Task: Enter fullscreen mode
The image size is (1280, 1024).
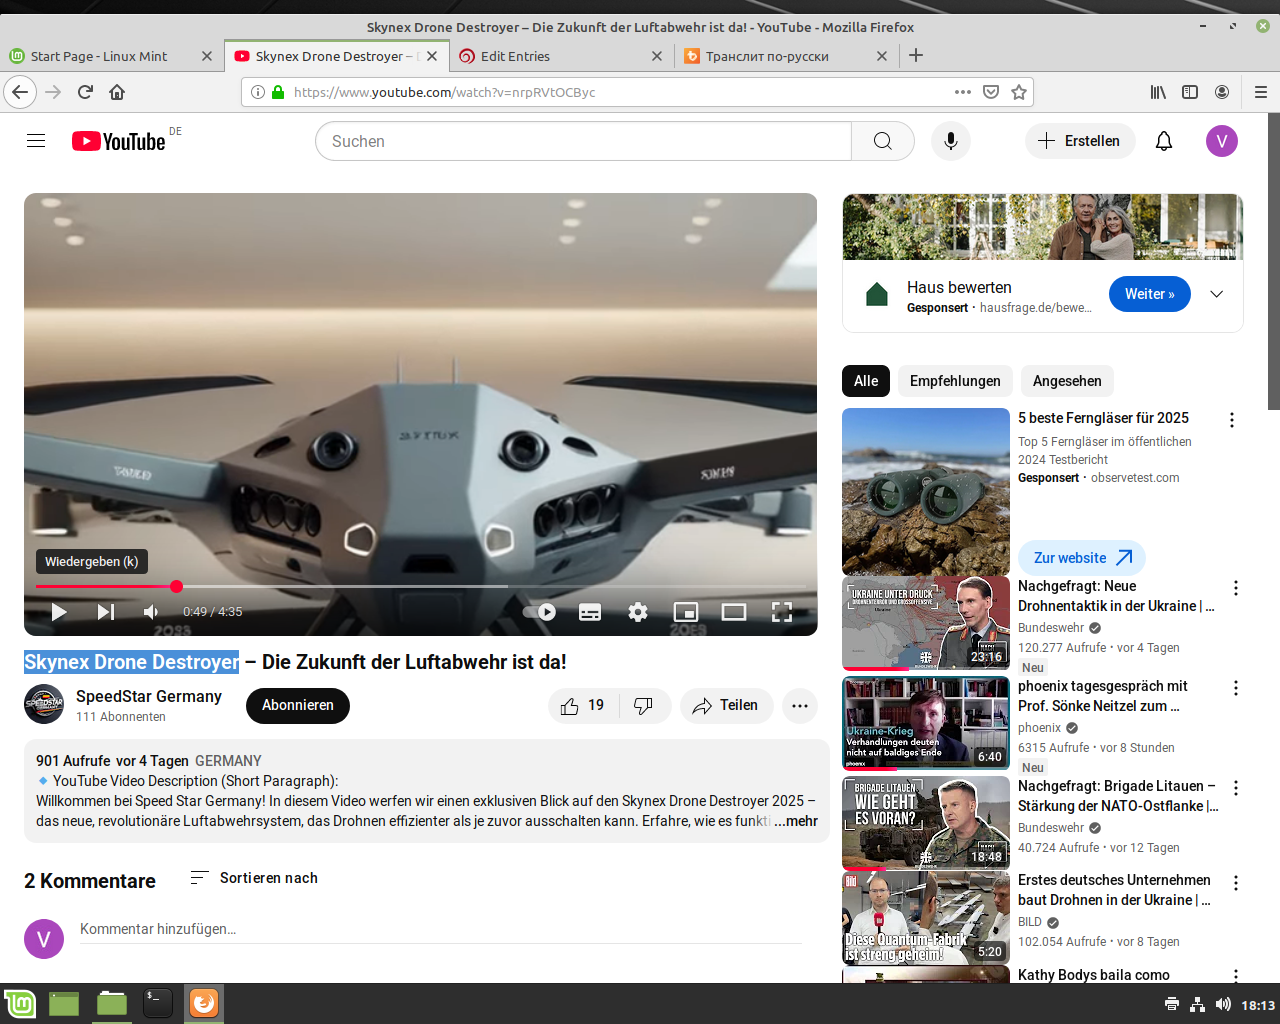Action: point(782,612)
